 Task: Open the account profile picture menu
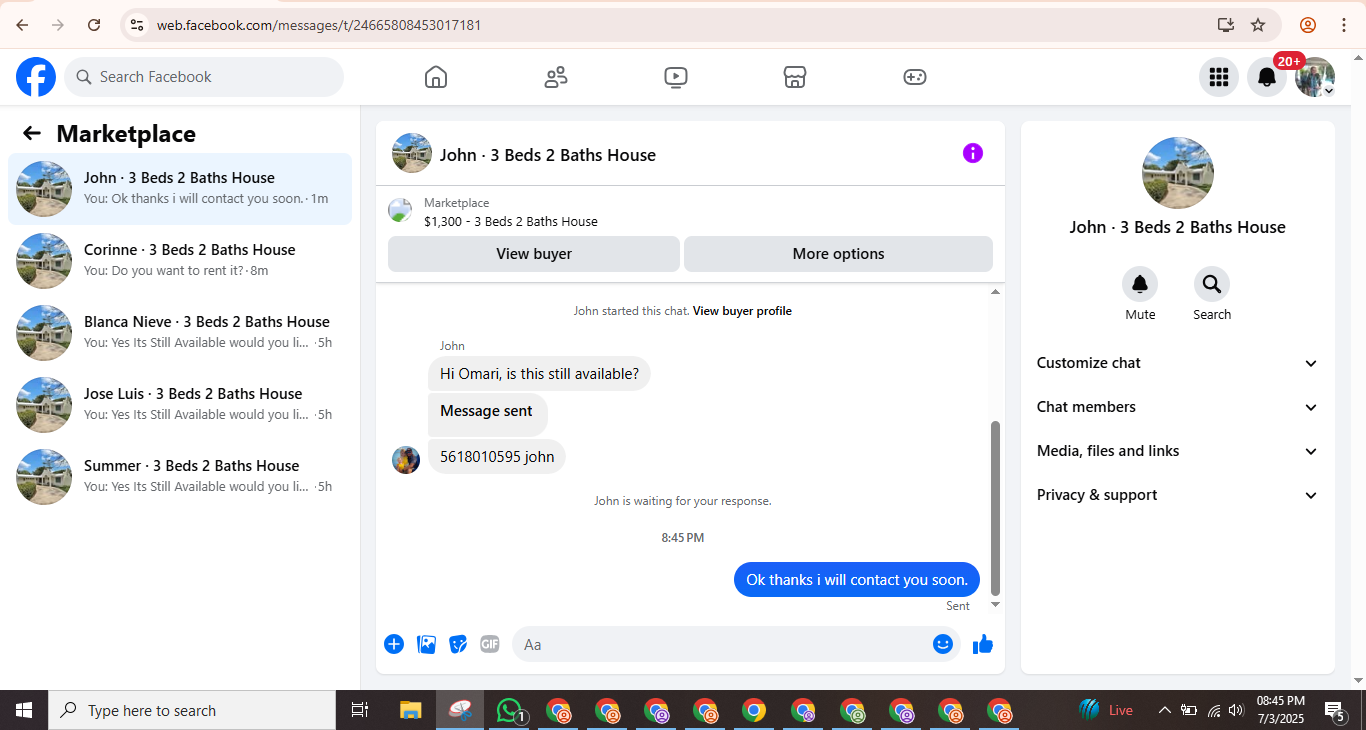click(x=1315, y=77)
